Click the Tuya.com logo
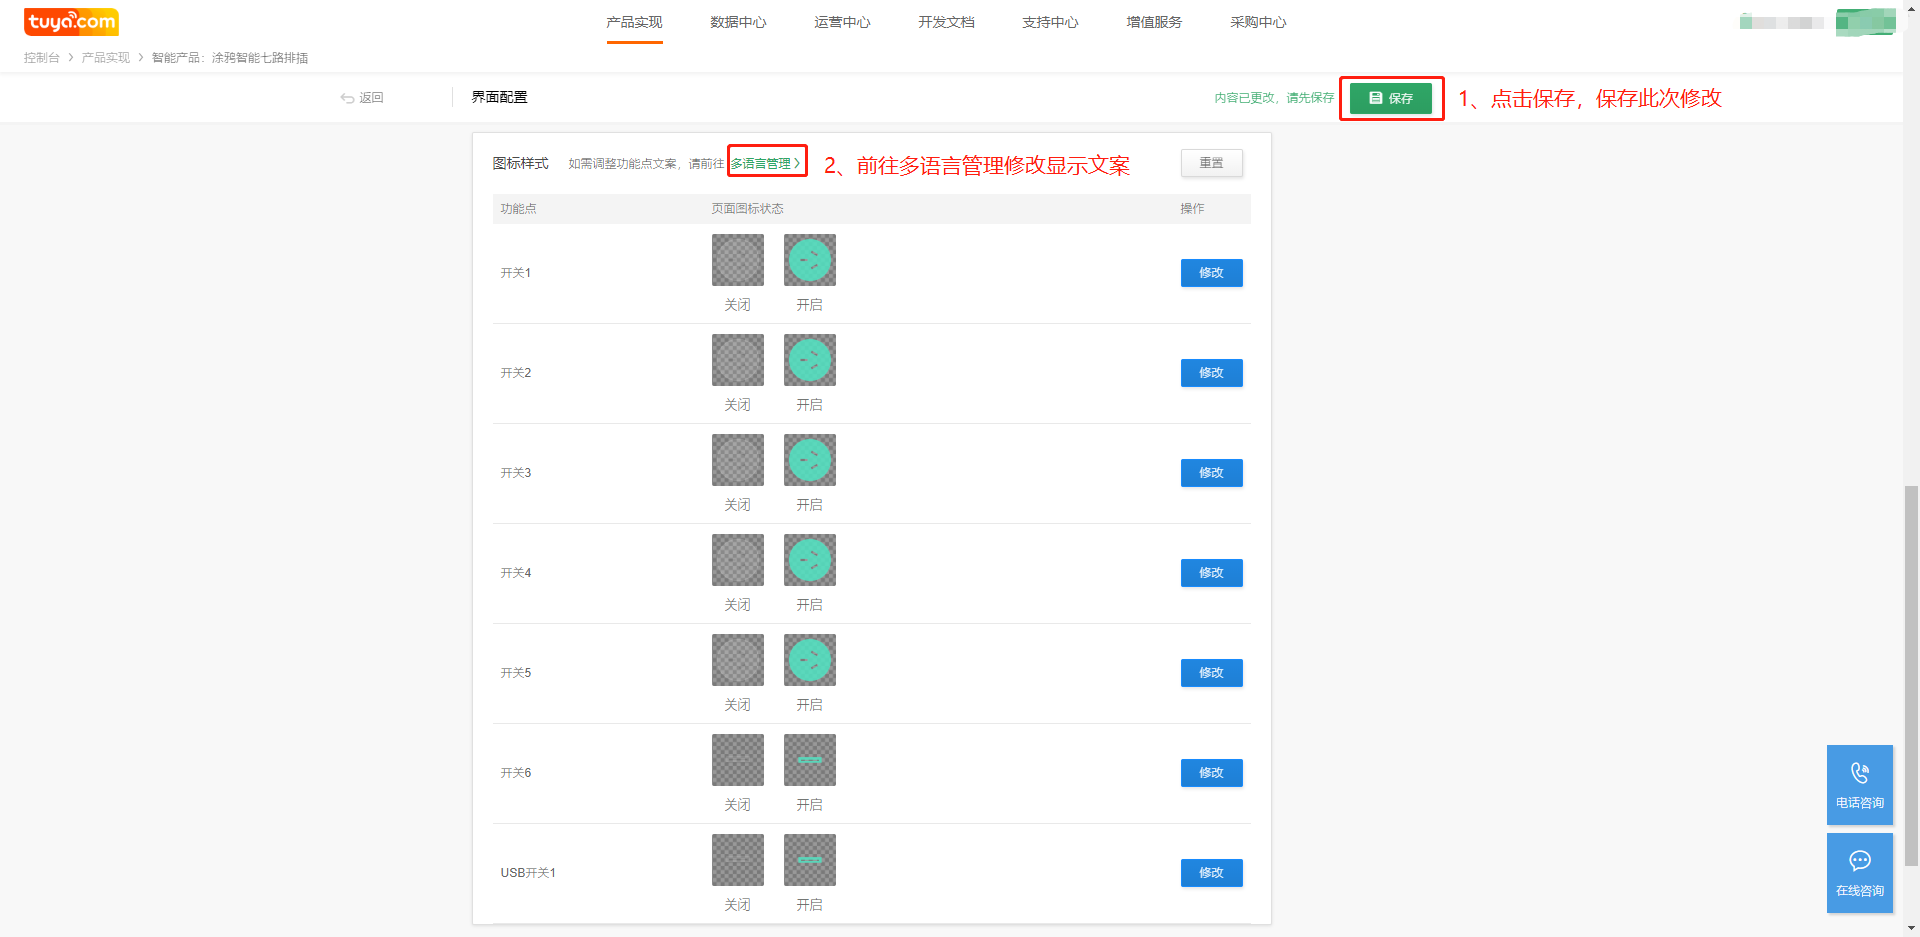The width and height of the screenshot is (1920, 937). pos(71,21)
